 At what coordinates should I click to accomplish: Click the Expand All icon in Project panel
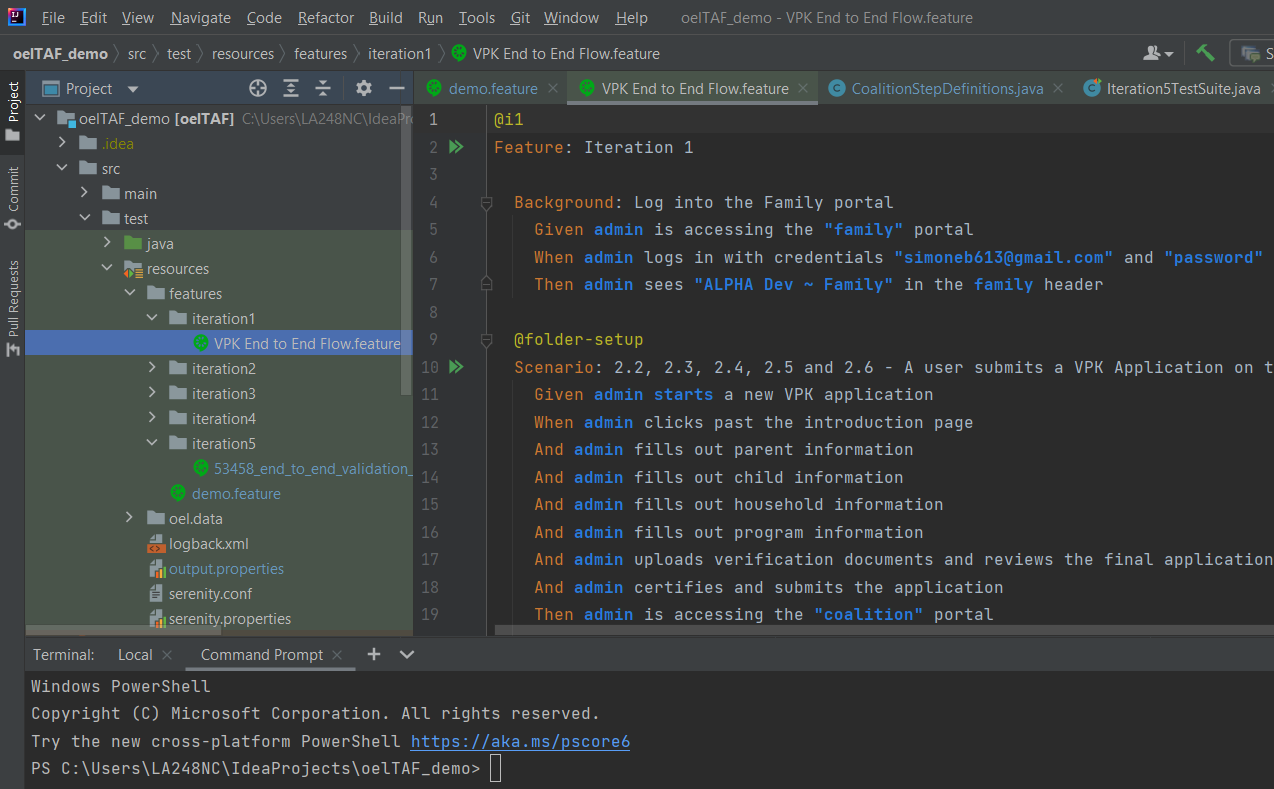(291, 89)
